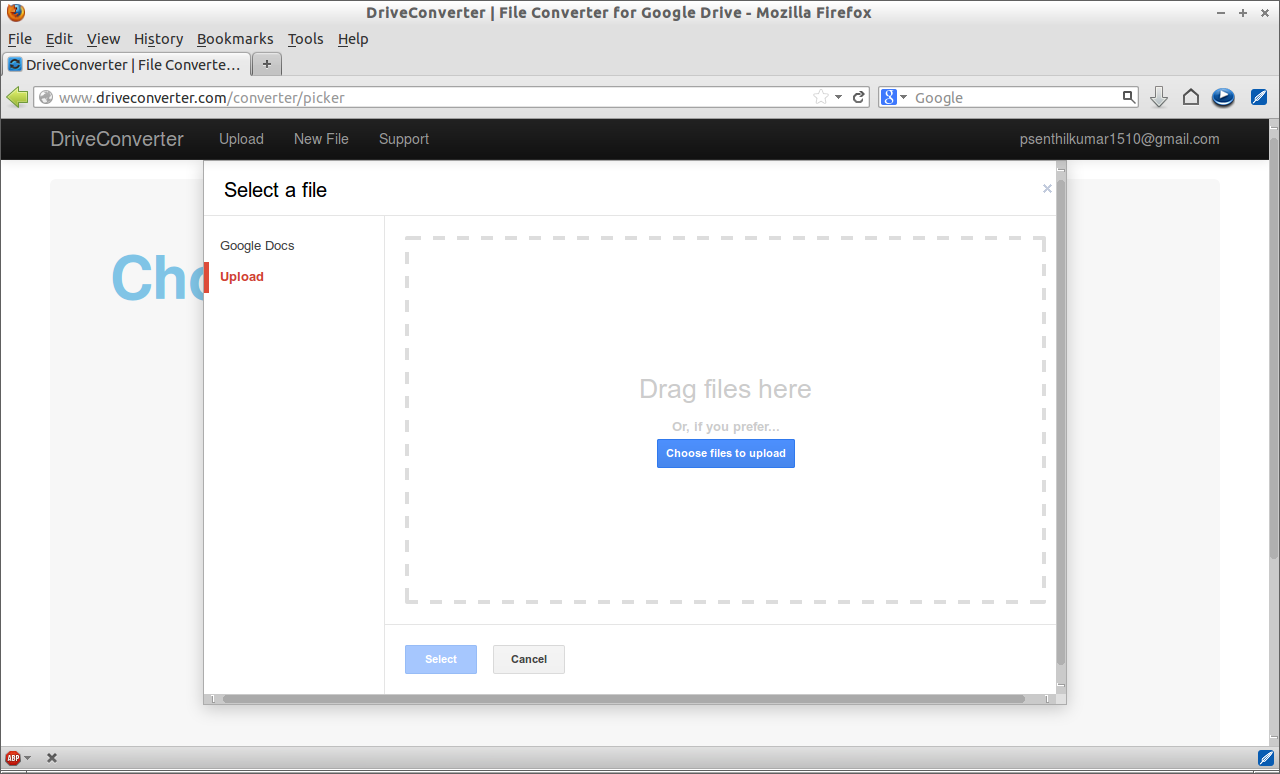Click the search magnifier icon
Image resolution: width=1280 pixels, height=774 pixels.
click(x=1128, y=97)
